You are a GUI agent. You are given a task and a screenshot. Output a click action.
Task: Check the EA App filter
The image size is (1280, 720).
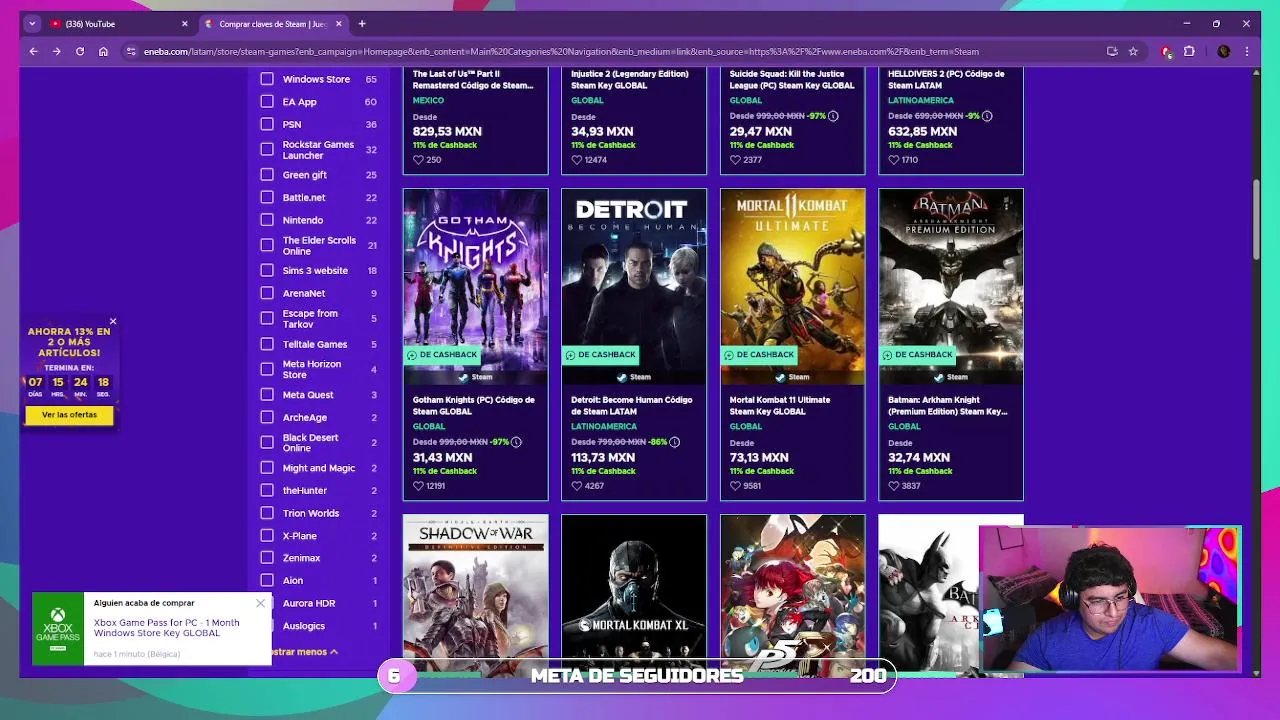[x=267, y=102]
